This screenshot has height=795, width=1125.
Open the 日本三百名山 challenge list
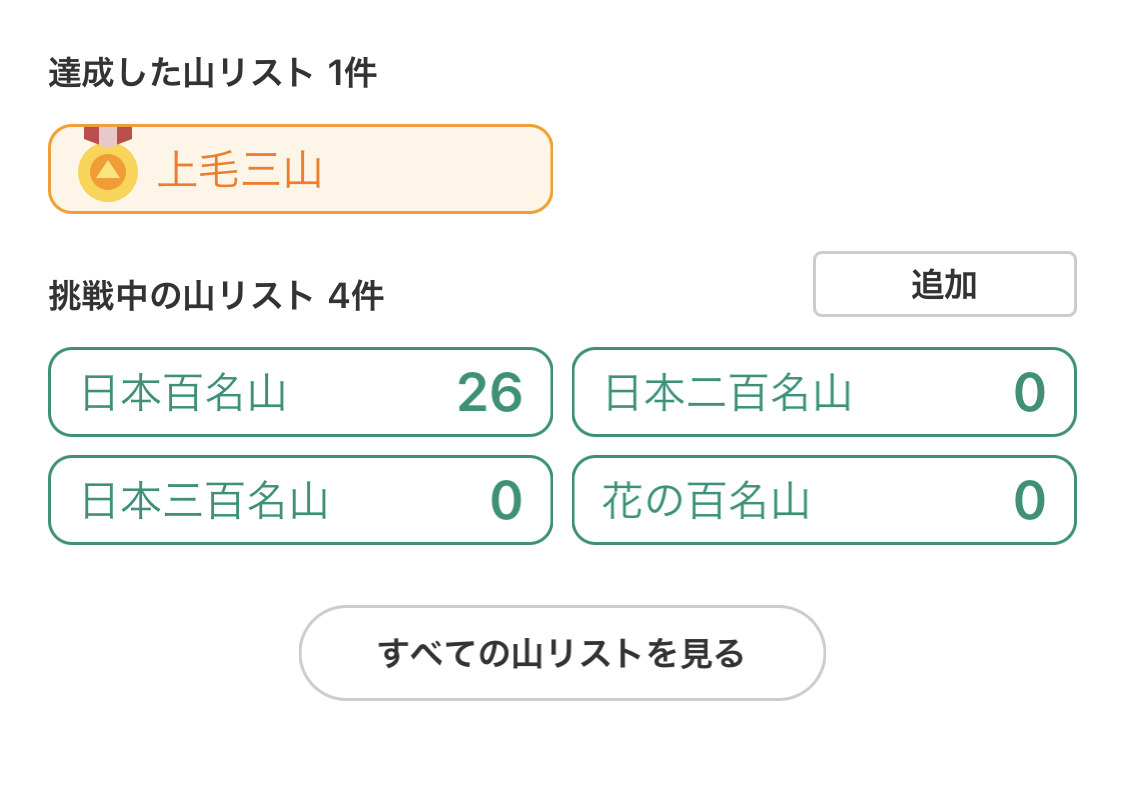coord(300,499)
